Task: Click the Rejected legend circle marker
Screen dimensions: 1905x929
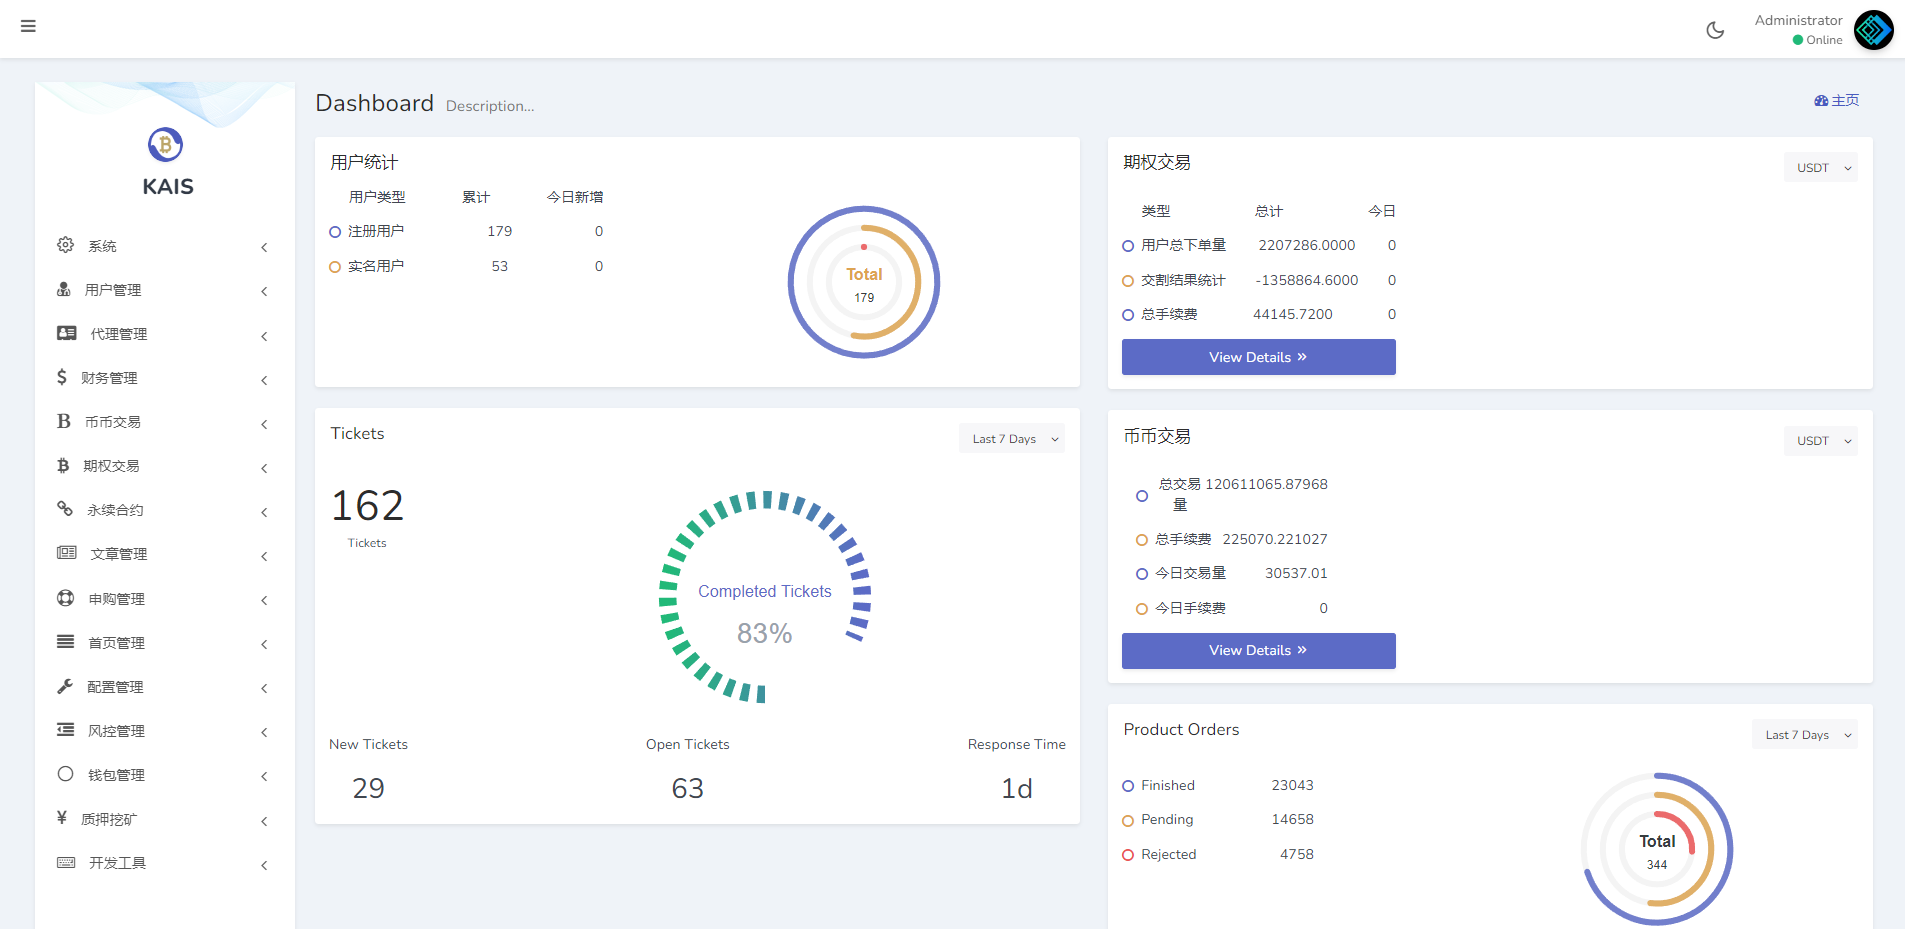Action: [x=1128, y=855]
